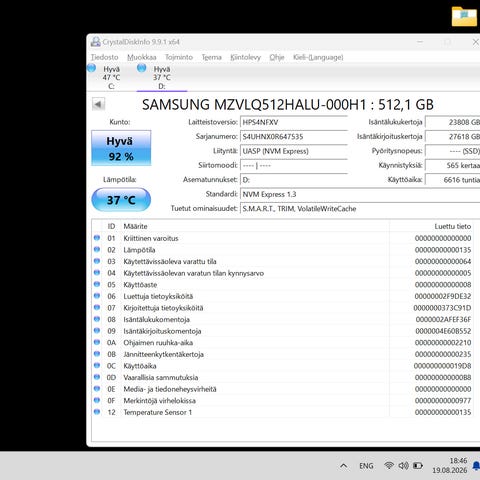Open the Toiminto menu
480x480 pixels.
(179, 57)
